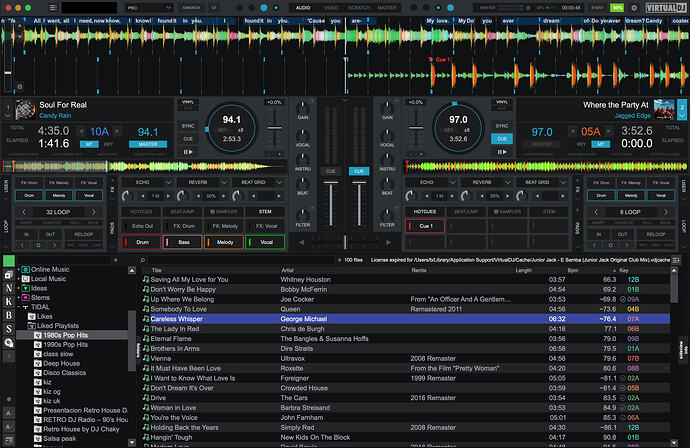
Task: Trigger the Cue 1 hotcue pad
Action: [425, 226]
